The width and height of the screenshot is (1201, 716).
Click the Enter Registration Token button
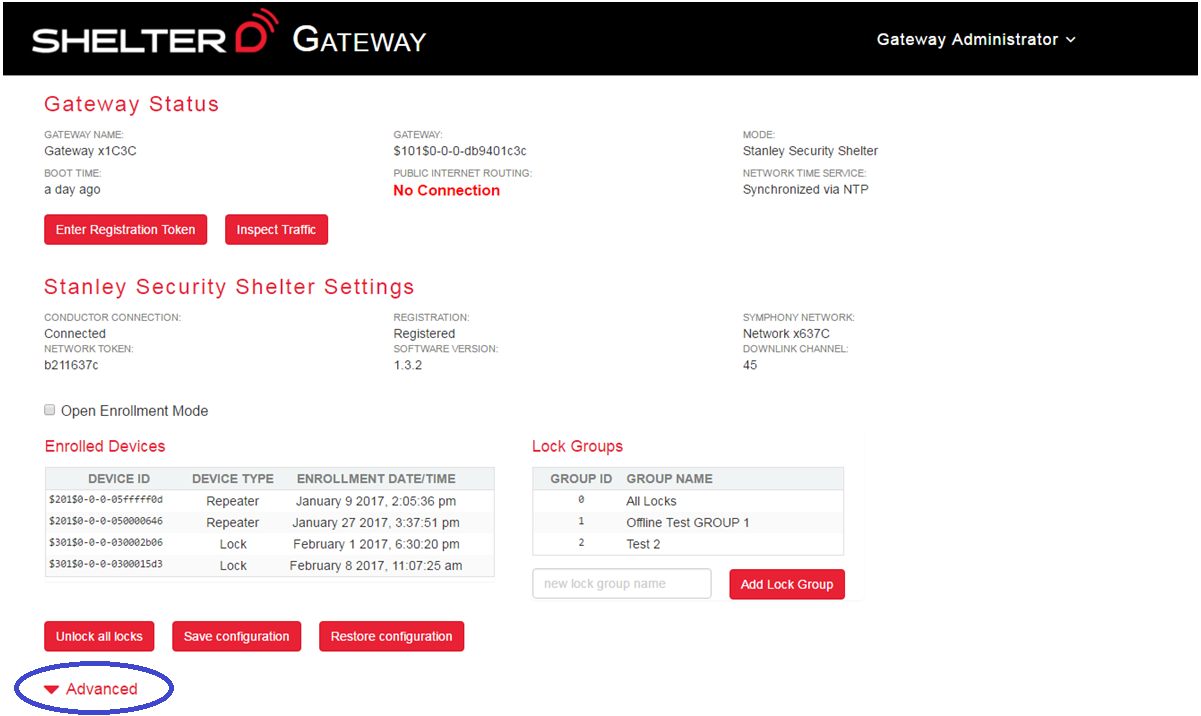(x=126, y=229)
